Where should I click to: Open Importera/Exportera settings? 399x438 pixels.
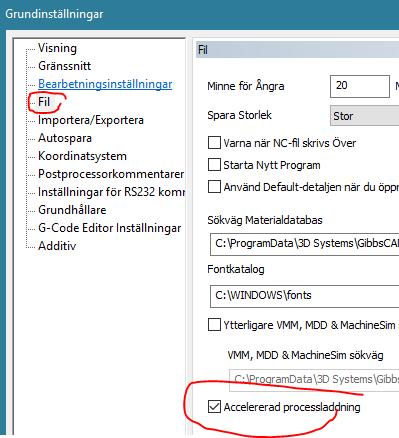coord(91,120)
